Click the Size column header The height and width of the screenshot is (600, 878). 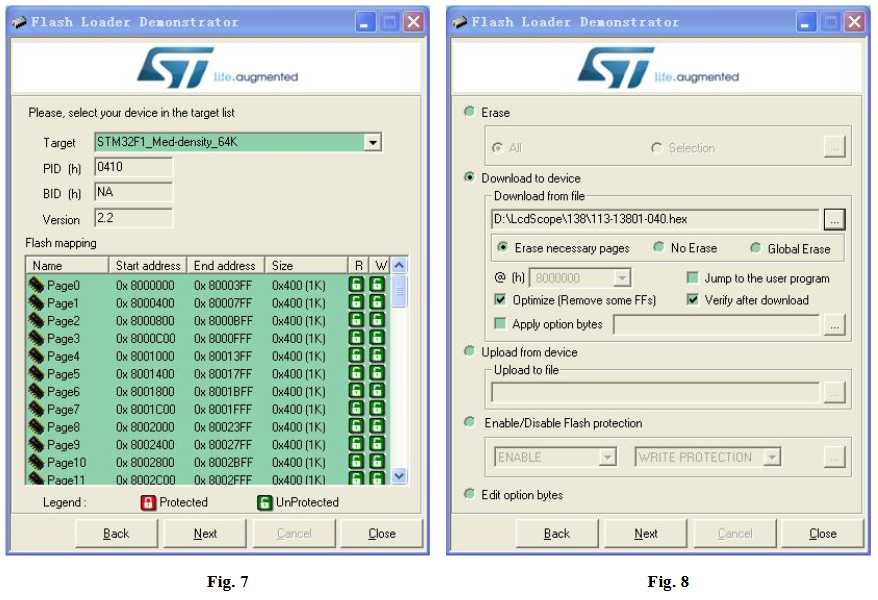(x=307, y=265)
